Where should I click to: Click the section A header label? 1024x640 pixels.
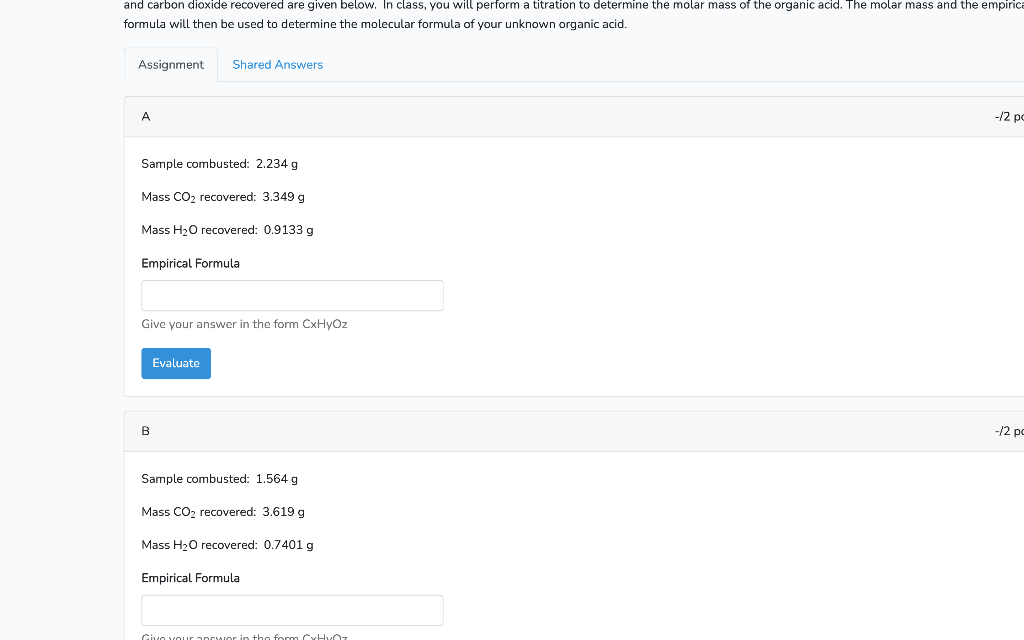click(146, 117)
